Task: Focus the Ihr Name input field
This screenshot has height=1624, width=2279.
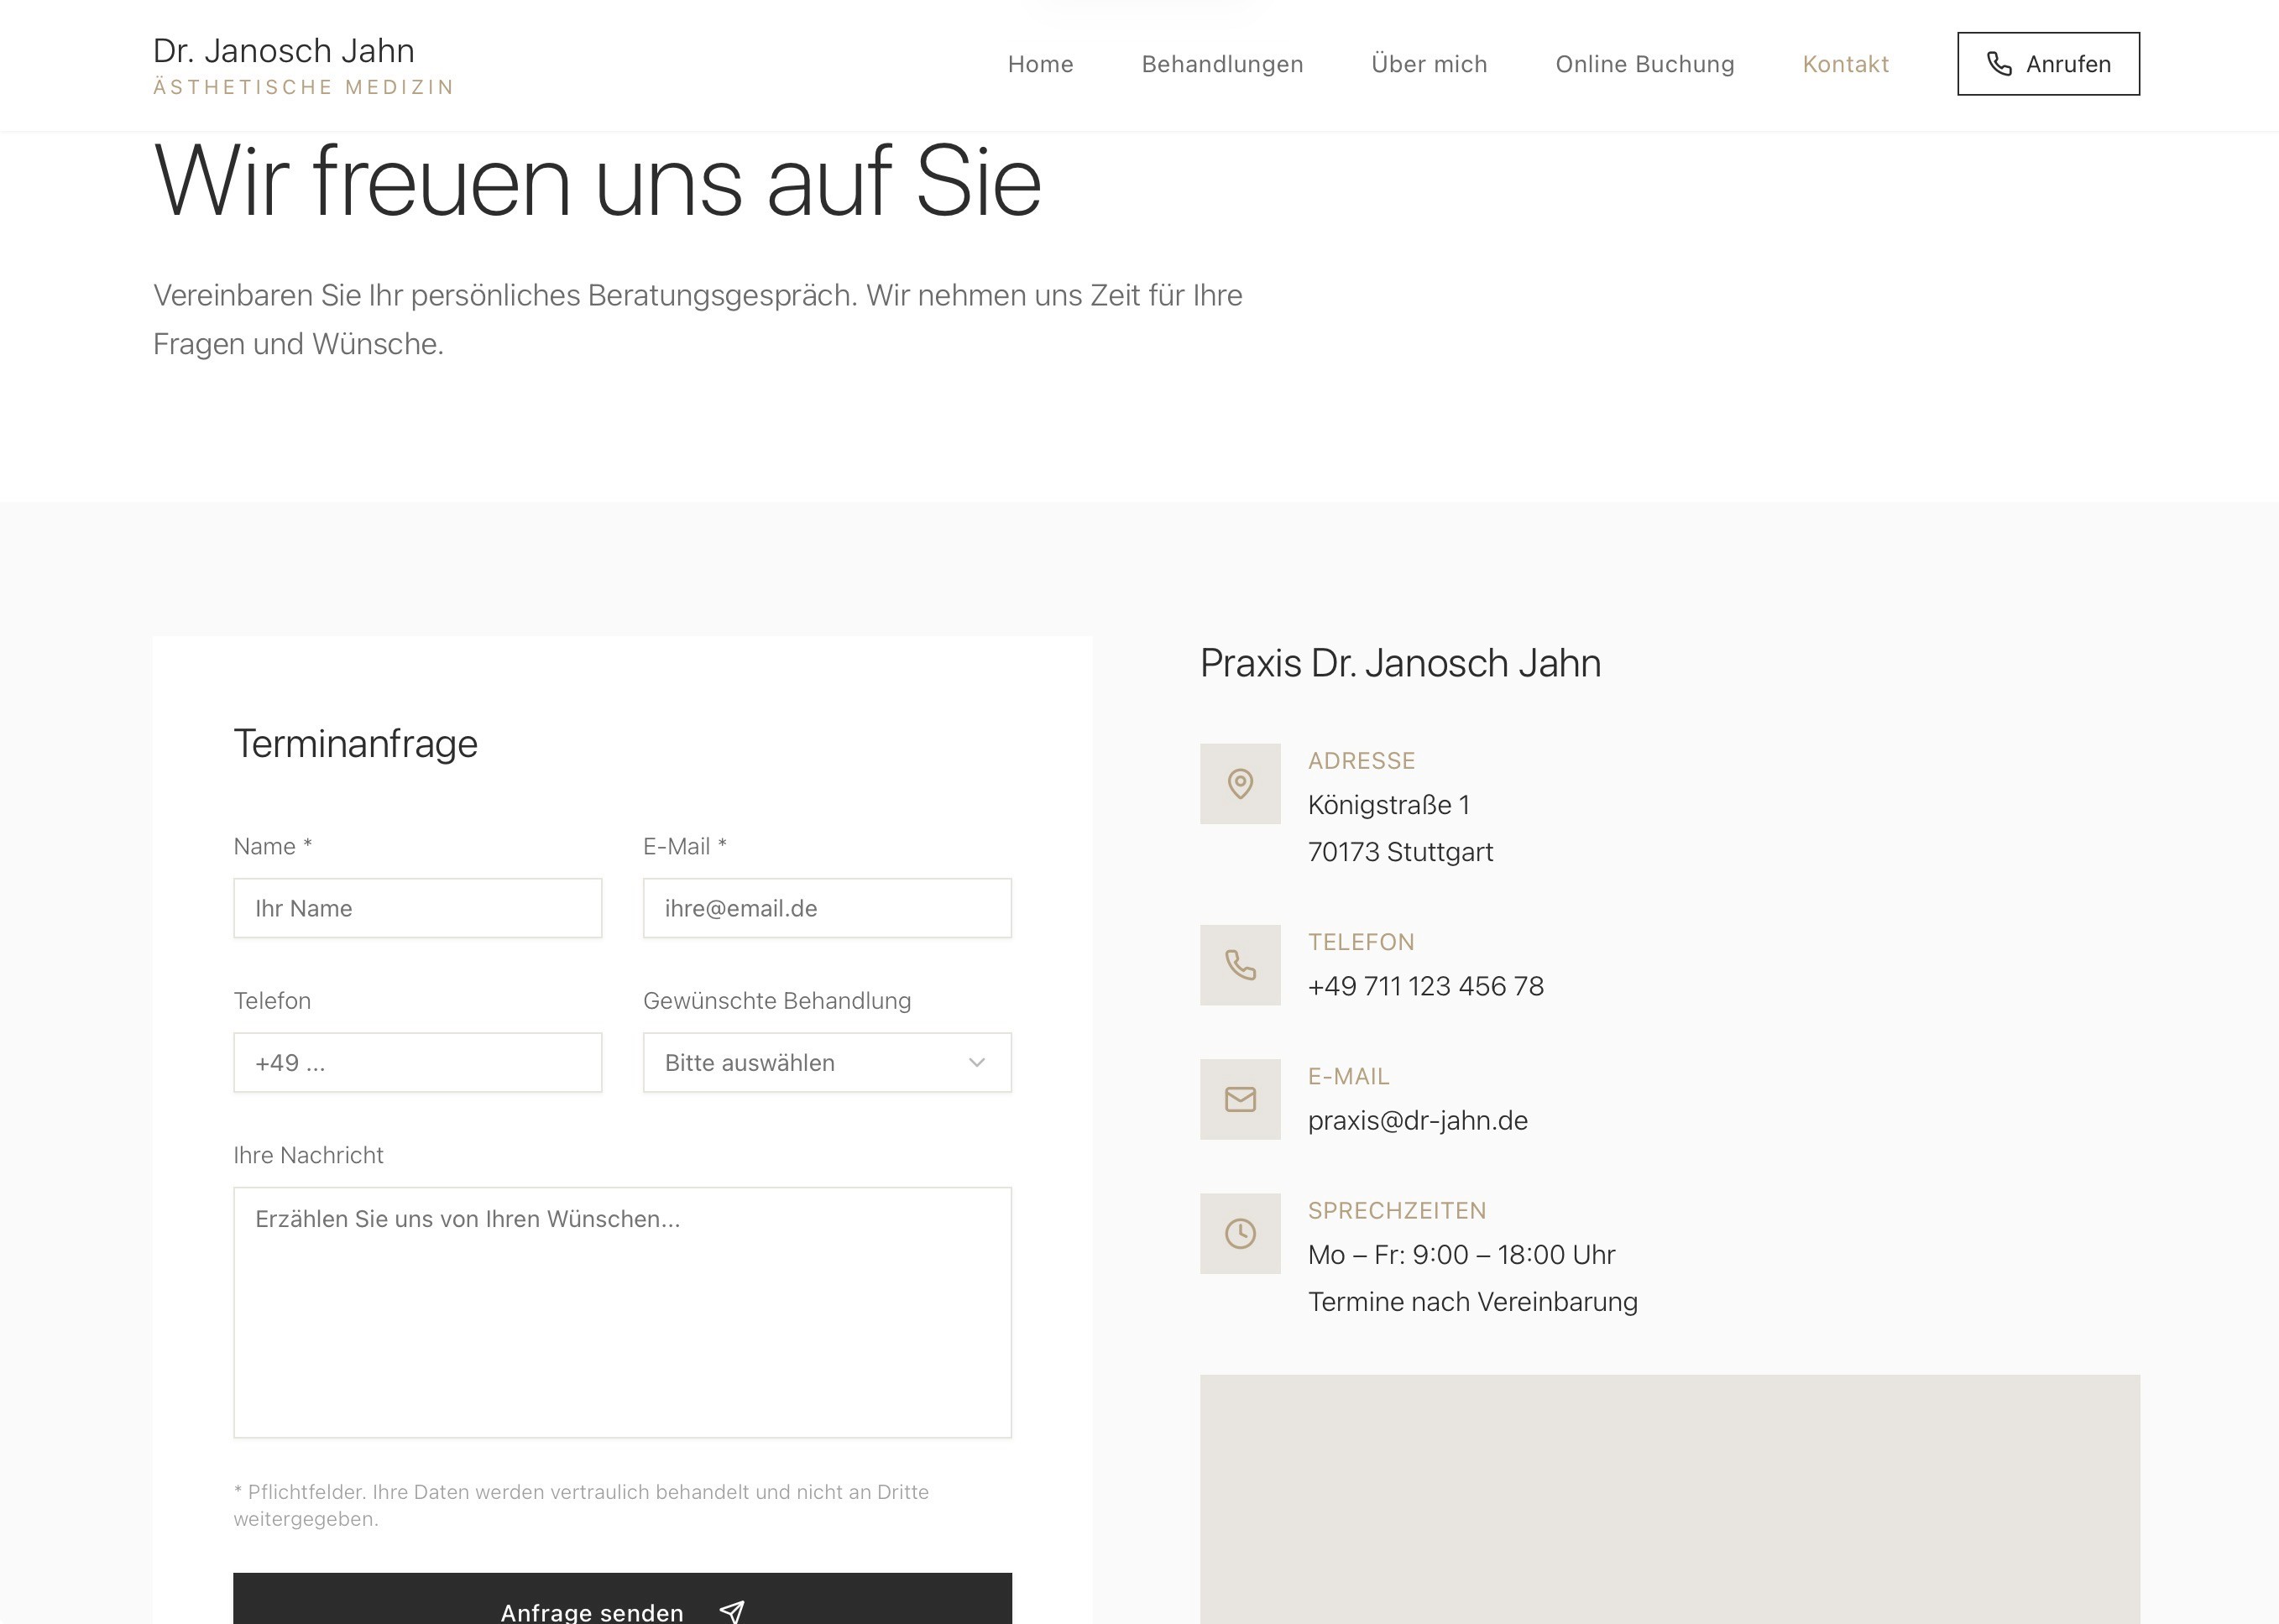Action: tap(417, 908)
